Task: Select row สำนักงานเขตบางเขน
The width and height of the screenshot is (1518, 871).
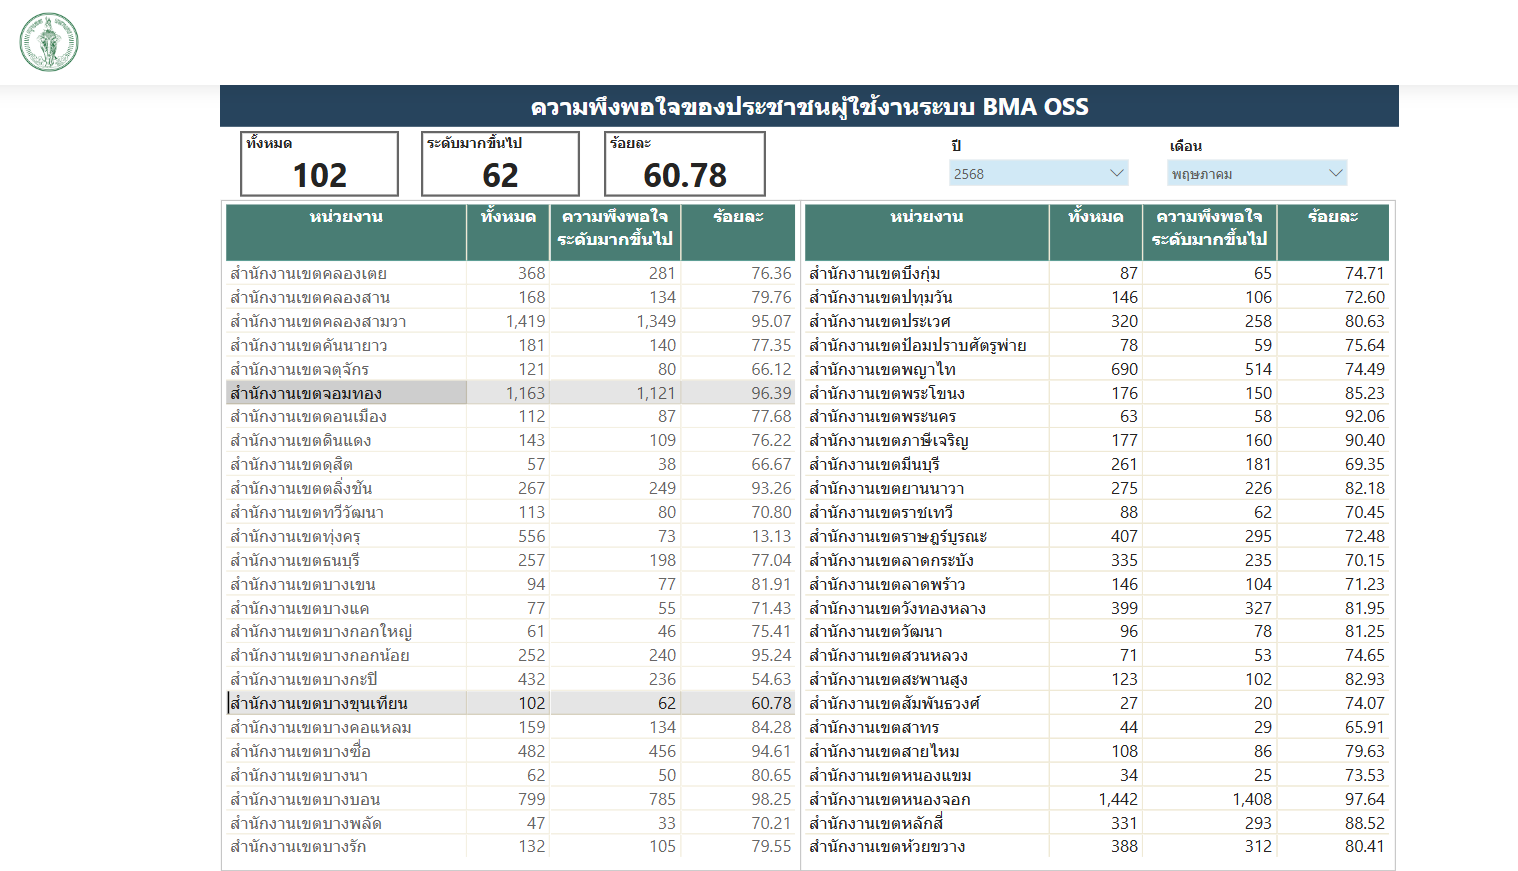Action: [511, 584]
